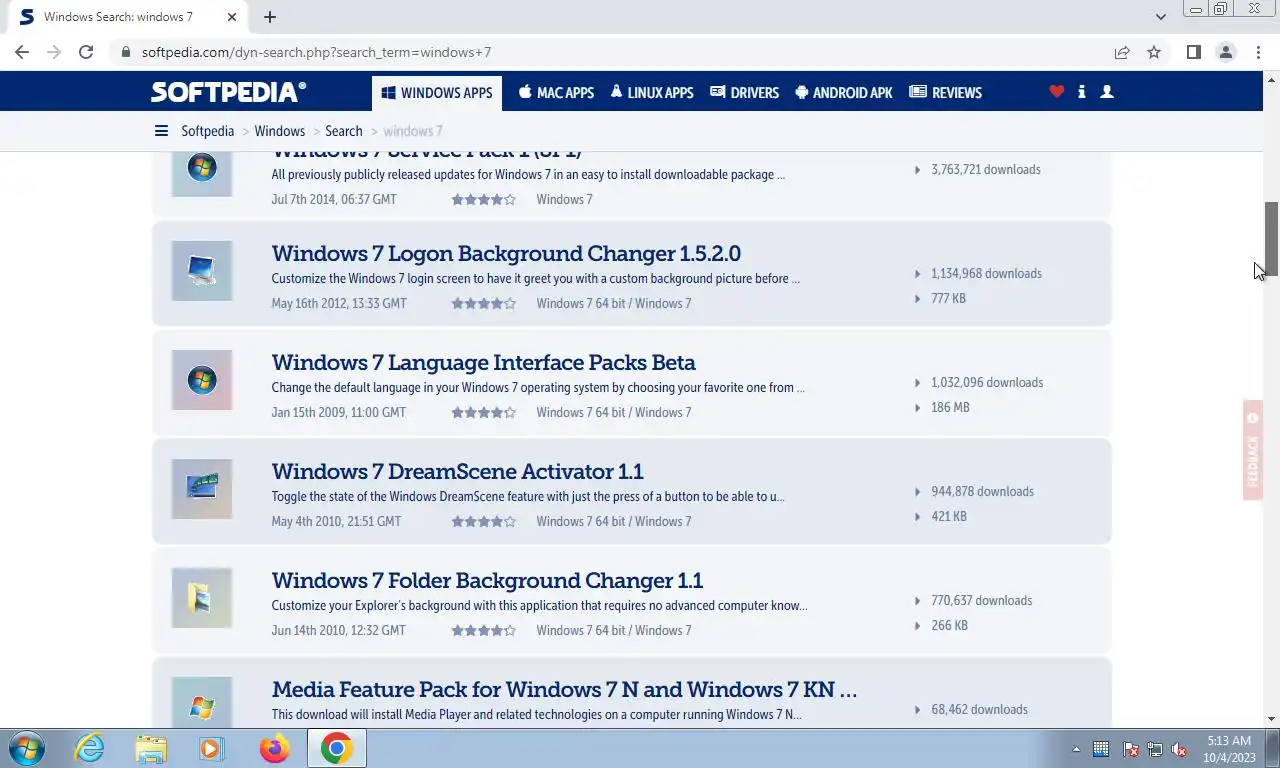Go to Windows breadcrumb link
Image resolution: width=1280 pixels, height=768 pixels.
[279, 131]
